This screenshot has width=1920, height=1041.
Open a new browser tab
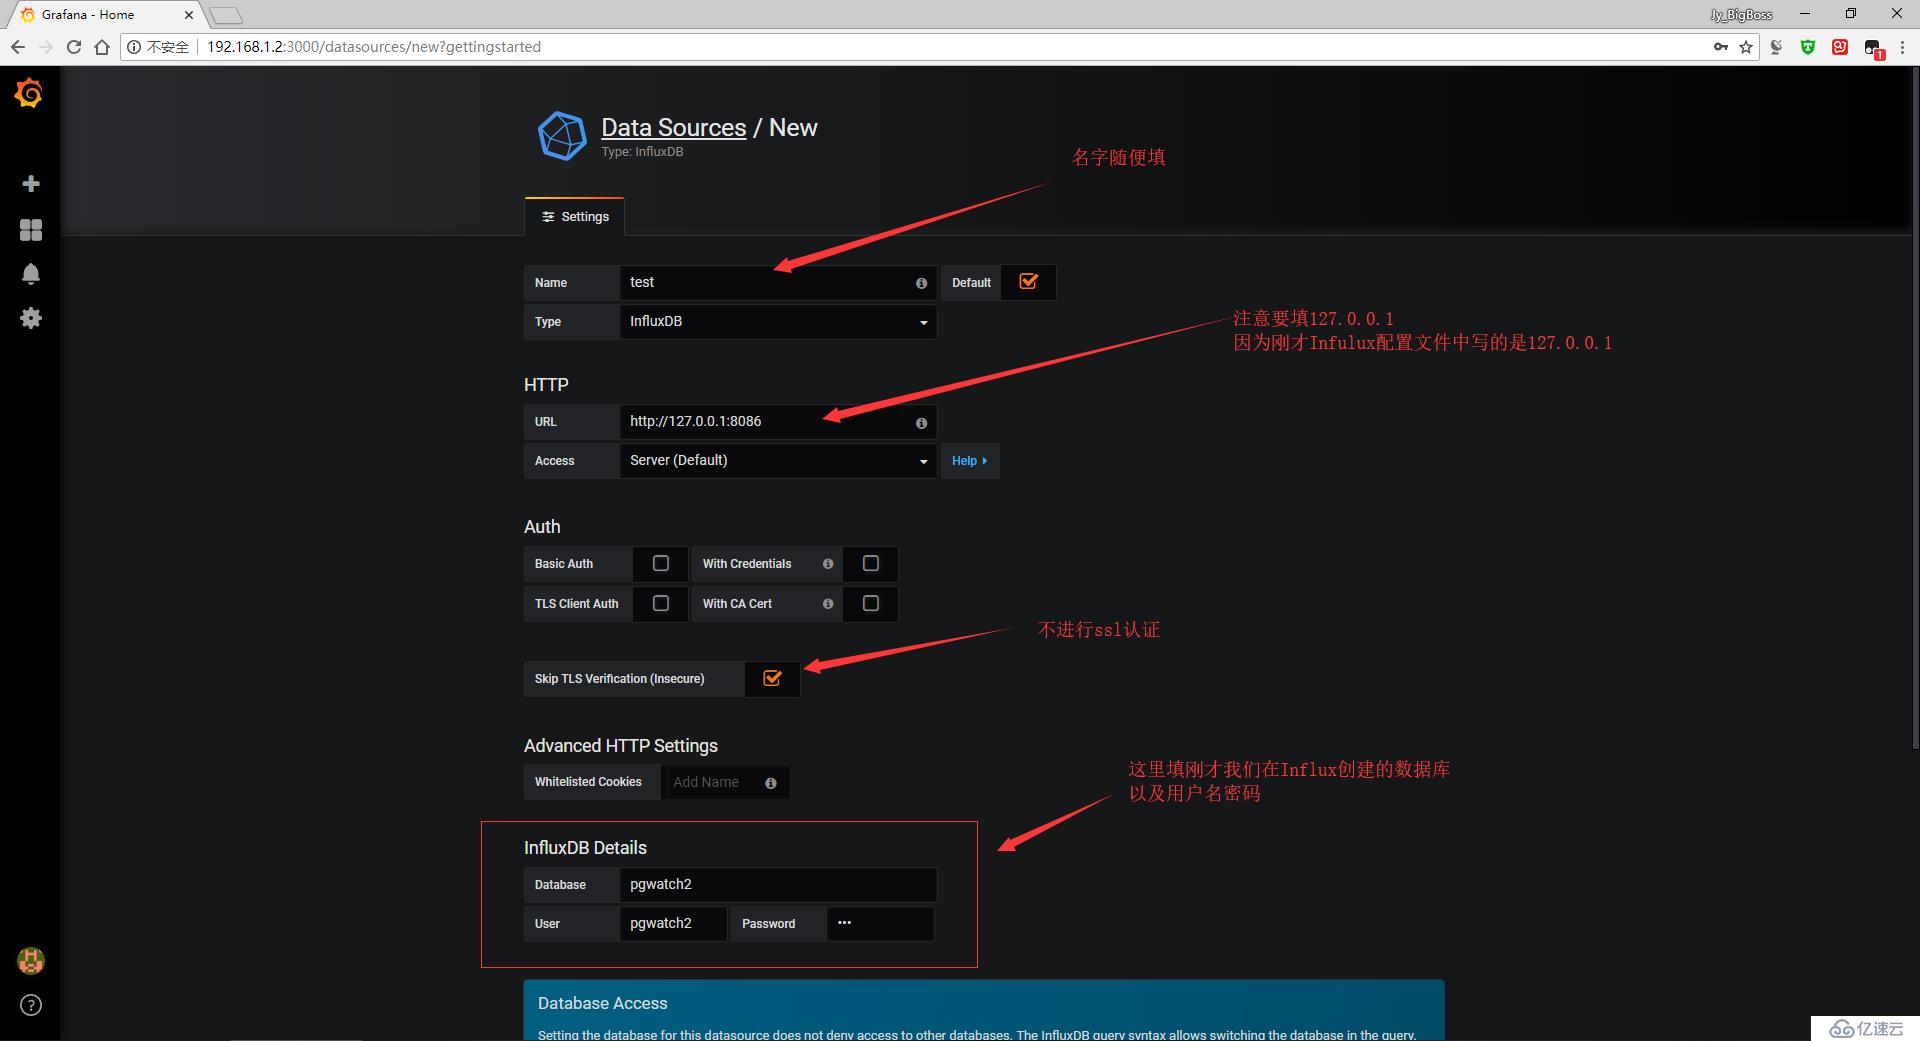click(226, 15)
